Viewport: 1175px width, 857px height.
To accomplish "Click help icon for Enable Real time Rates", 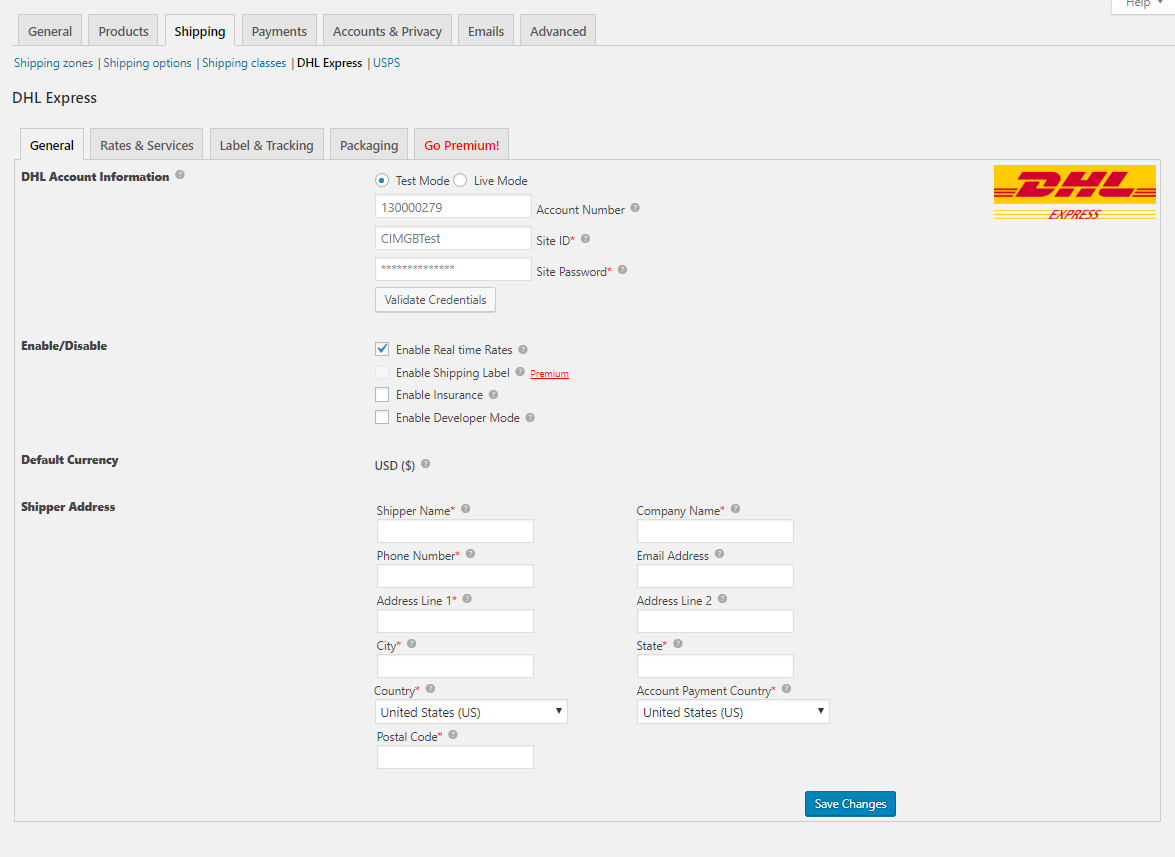I will [x=523, y=350].
